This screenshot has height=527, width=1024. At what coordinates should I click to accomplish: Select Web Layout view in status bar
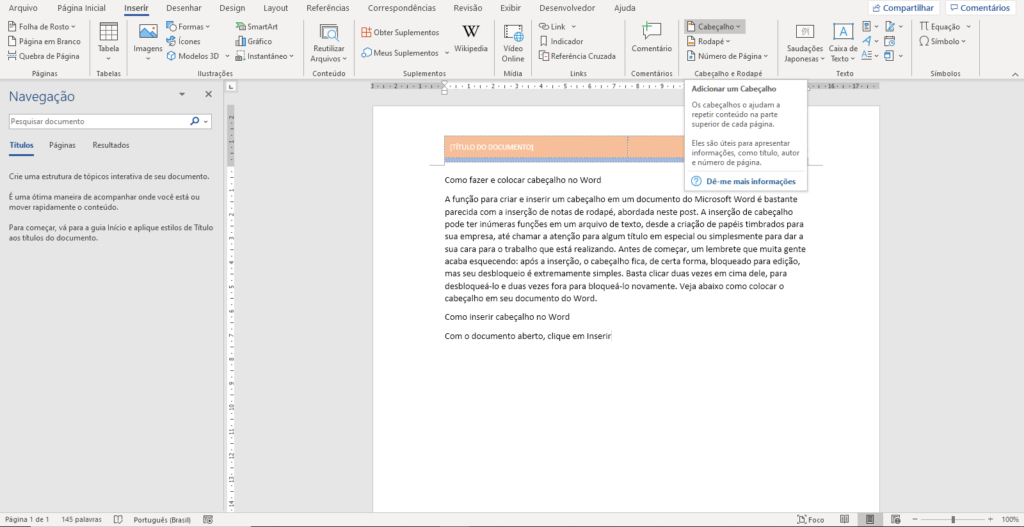pos(894,520)
